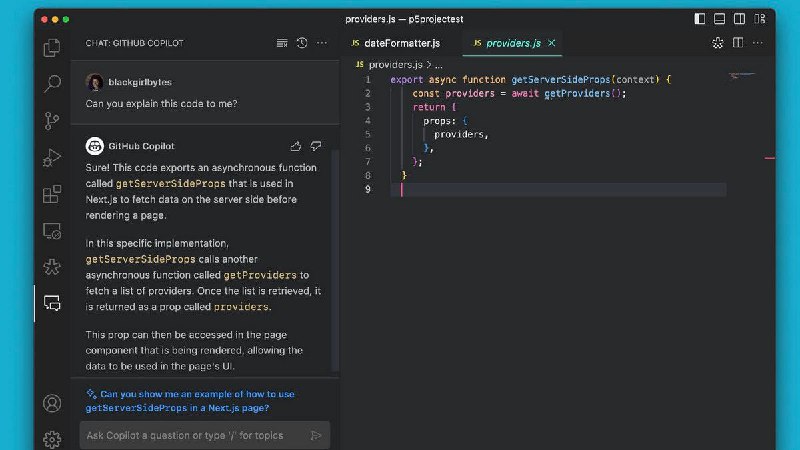The image size is (800, 450).
Task: Click the Chat icon in activity bar
Action: pyautogui.click(x=52, y=303)
